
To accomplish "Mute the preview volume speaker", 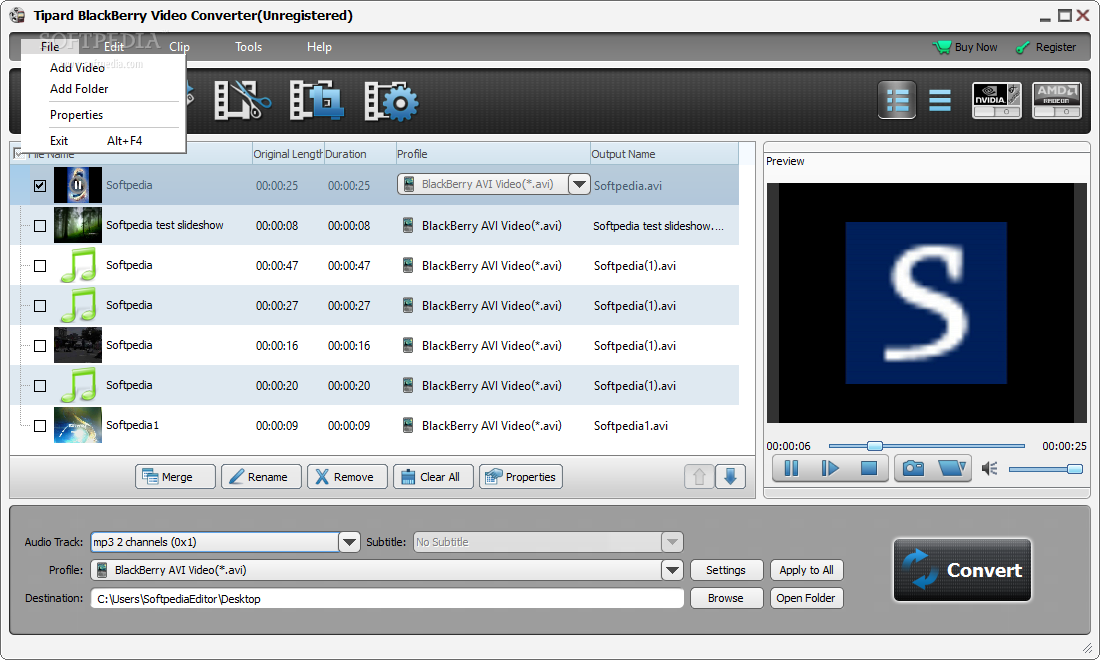I will pyautogui.click(x=990, y=469).
